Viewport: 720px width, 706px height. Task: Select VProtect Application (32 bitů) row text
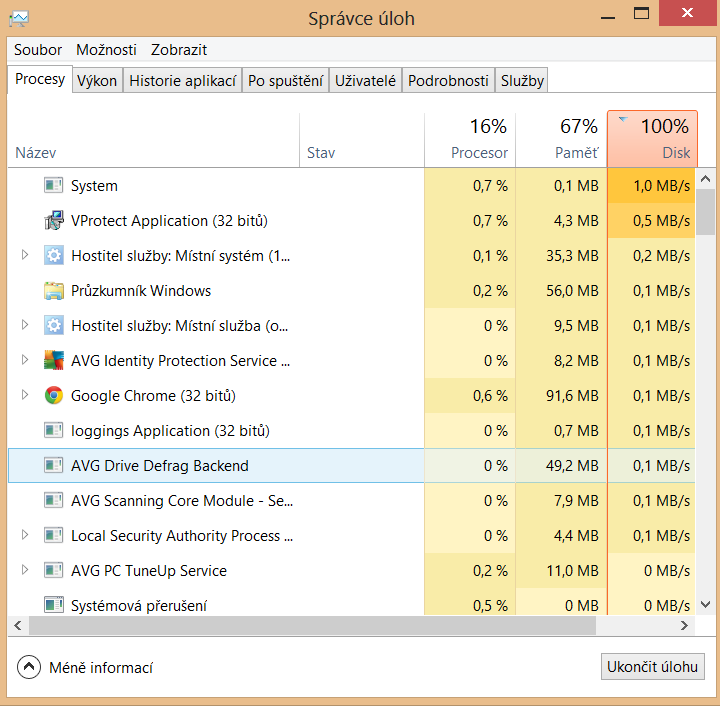[169, 221]
